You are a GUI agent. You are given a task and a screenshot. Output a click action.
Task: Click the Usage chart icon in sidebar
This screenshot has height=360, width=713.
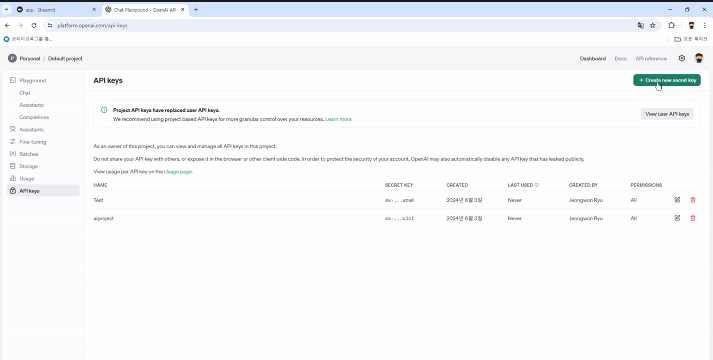tap(13, 179)
